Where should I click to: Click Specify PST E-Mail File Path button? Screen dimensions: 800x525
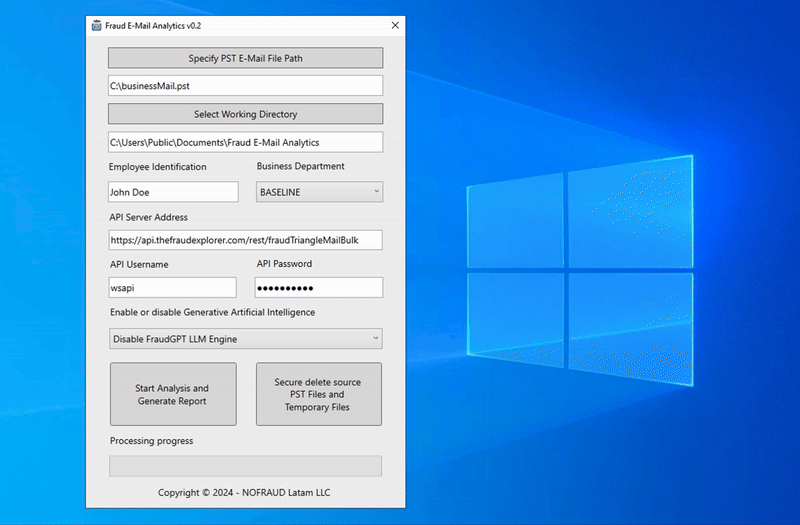tap(245, 58)
